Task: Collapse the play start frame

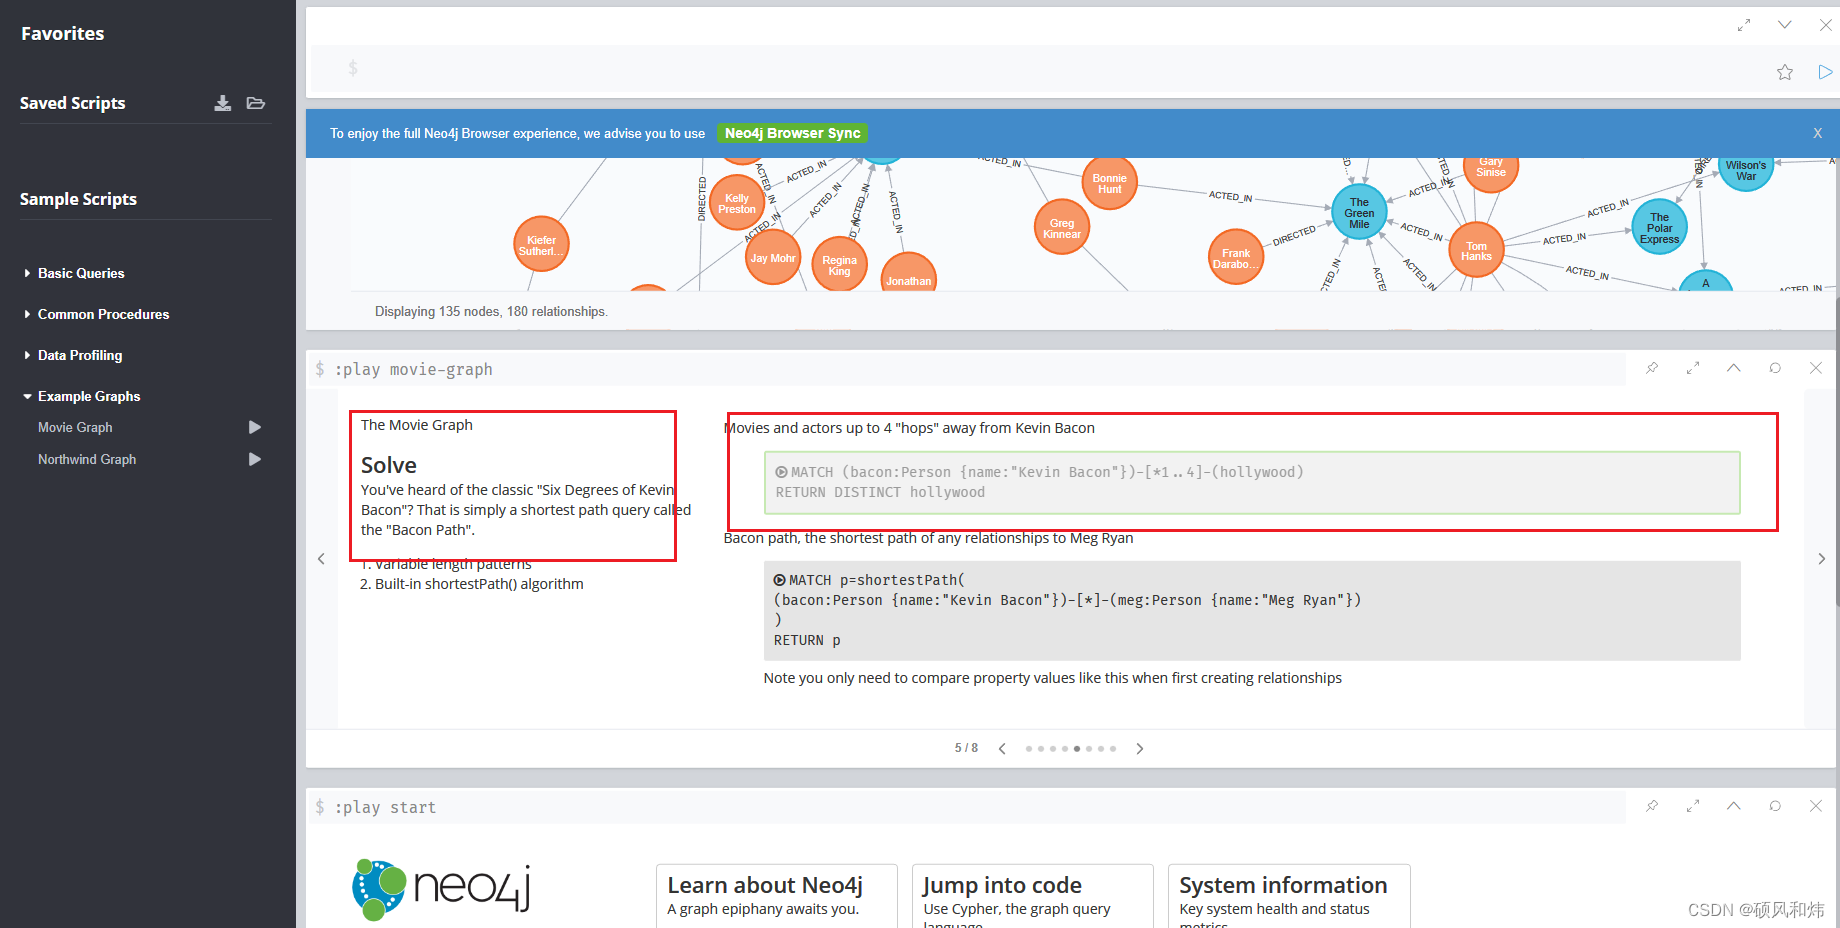Action: tap(1734, 806)
